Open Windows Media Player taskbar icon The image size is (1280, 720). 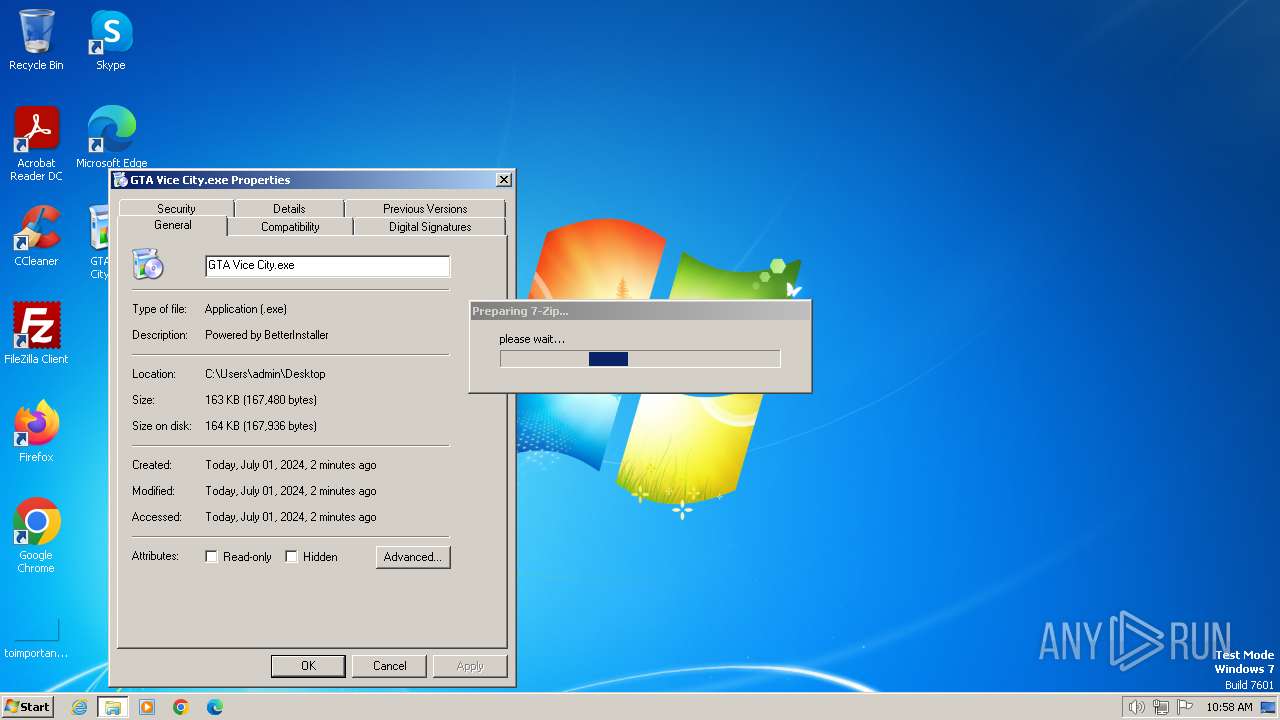tap(147, 707)
